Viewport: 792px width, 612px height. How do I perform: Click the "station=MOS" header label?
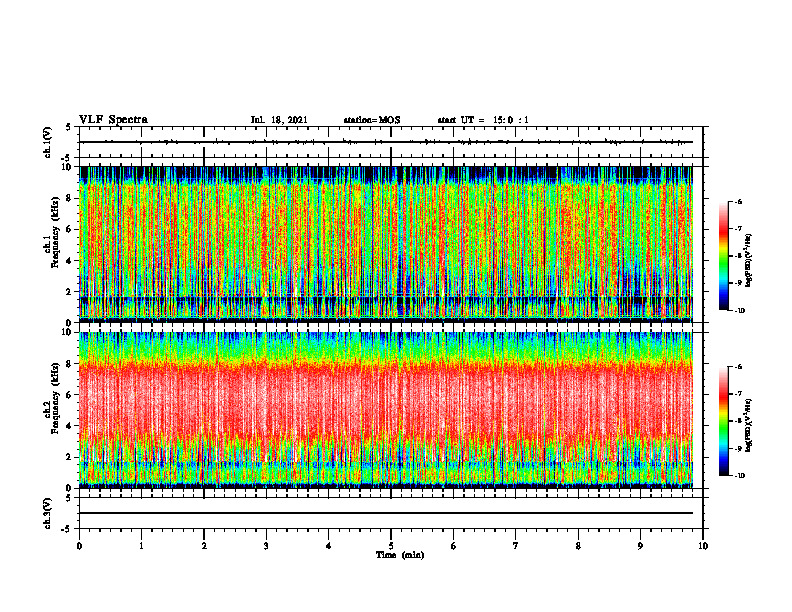(372, 120)
